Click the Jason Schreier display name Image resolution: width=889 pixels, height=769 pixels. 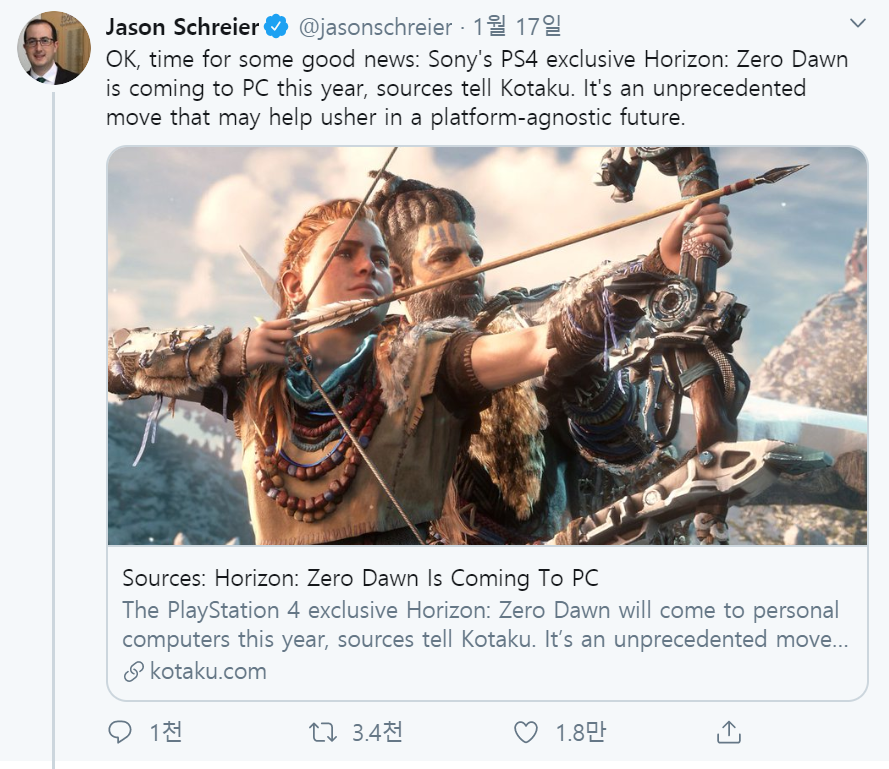click(x=182, y=26)
